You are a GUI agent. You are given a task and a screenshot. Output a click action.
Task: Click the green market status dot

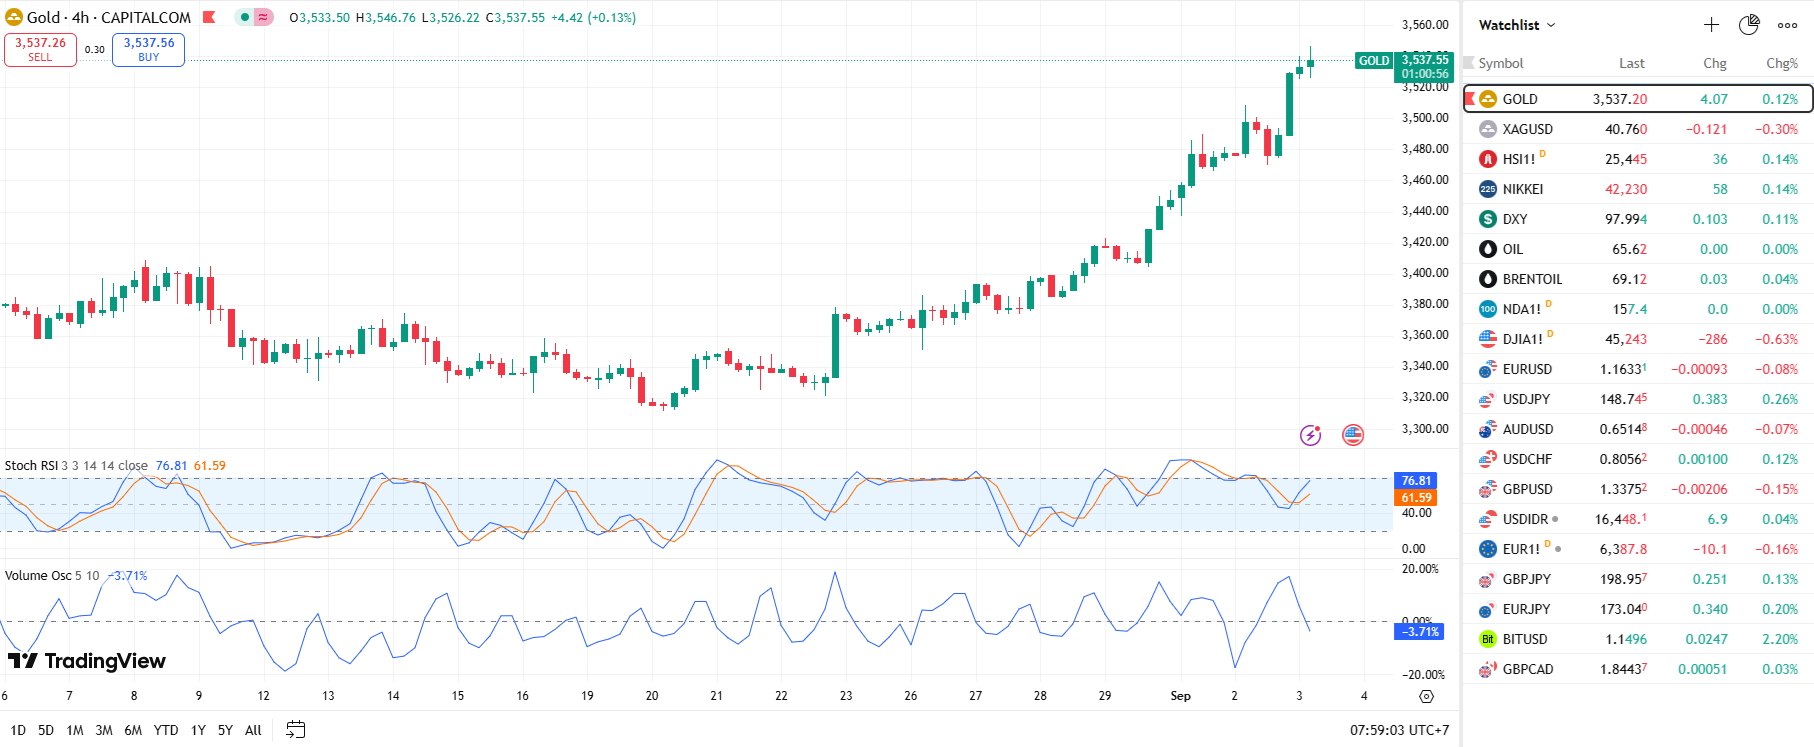tap(244, 17)
